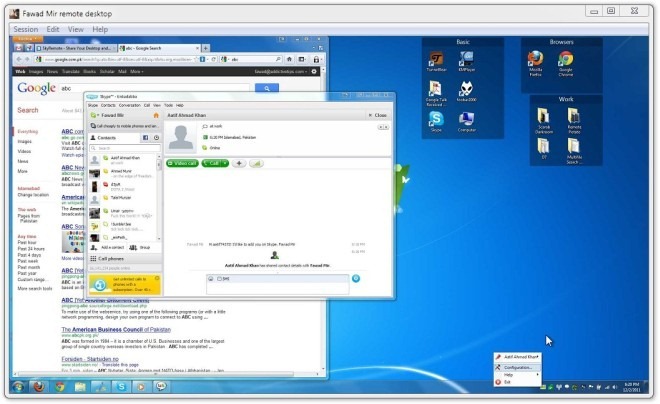This screenshot has width=660, height=404.
Task: Open the Help menu of remote desktop window
Action: (100, 29)
